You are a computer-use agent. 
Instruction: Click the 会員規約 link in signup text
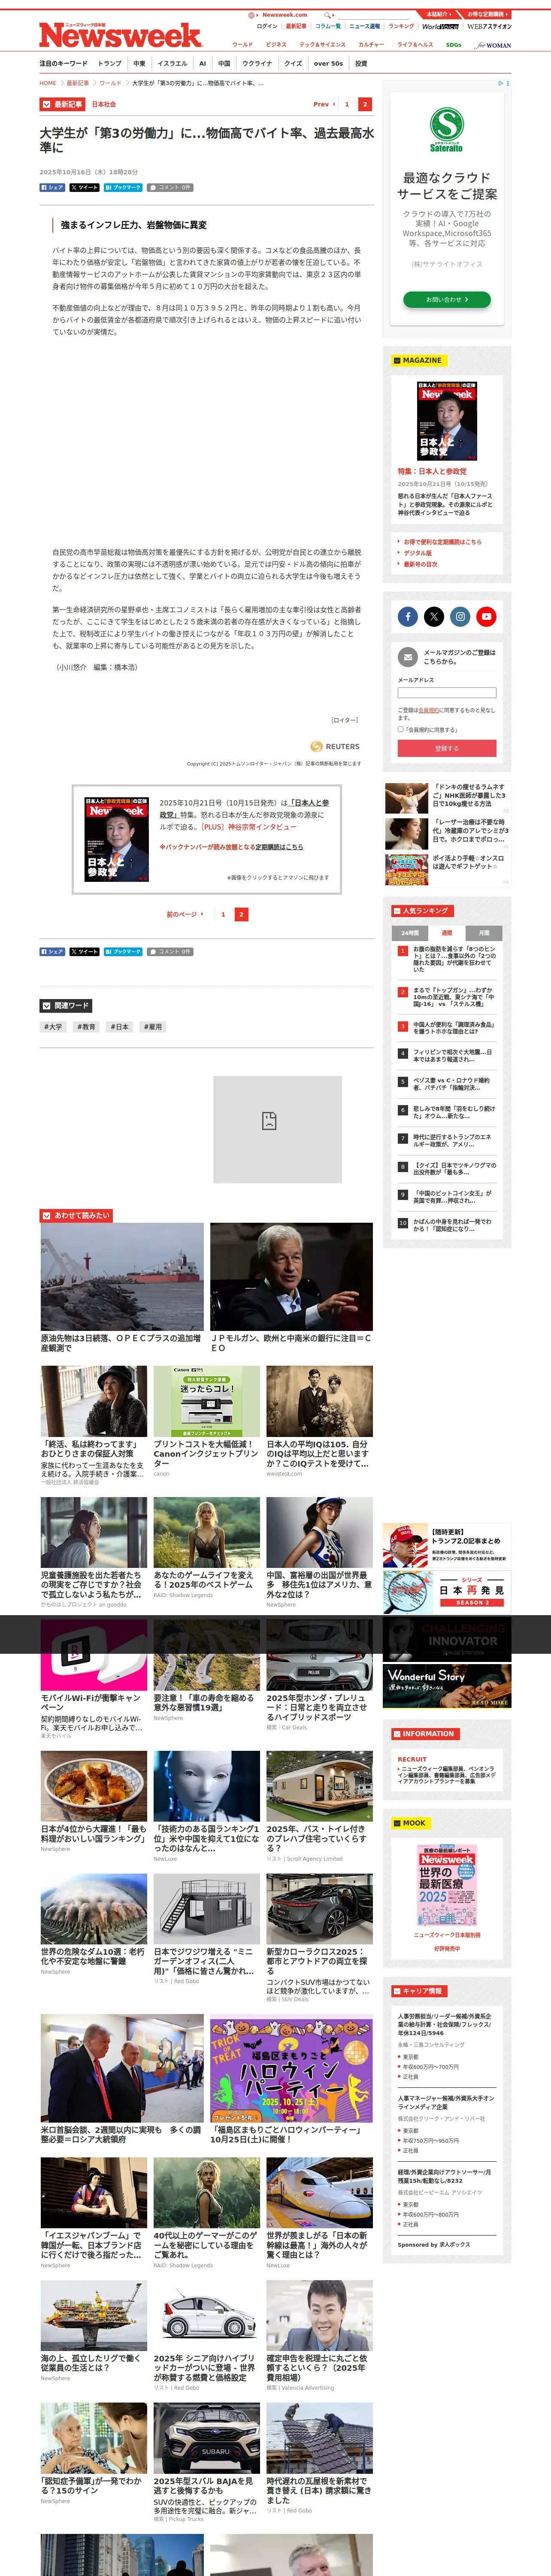428,710
